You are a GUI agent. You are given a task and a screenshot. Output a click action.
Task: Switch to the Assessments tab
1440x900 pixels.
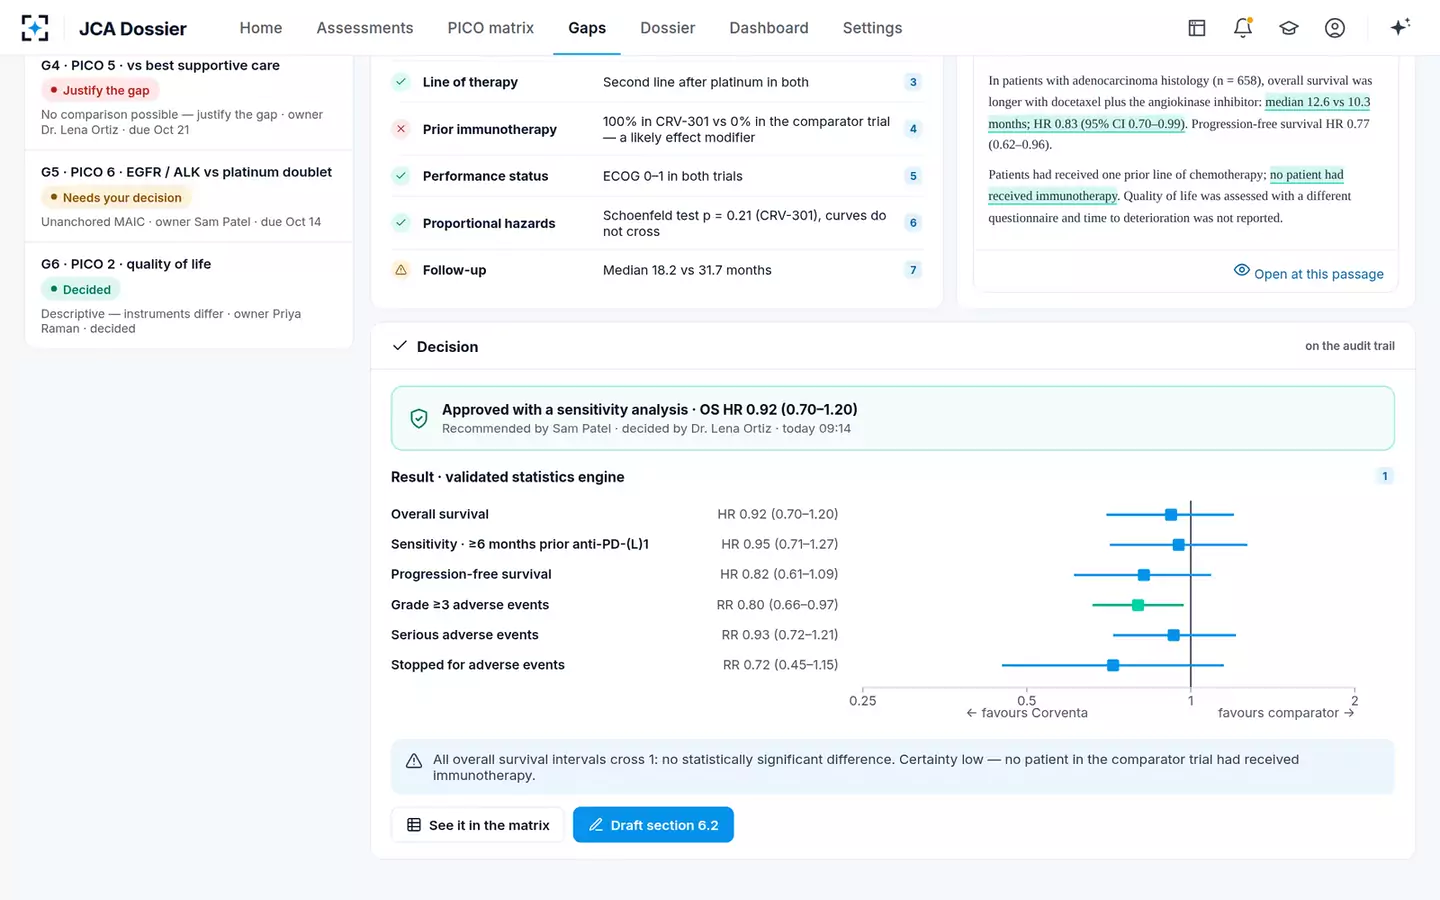(x=365, y=28)
